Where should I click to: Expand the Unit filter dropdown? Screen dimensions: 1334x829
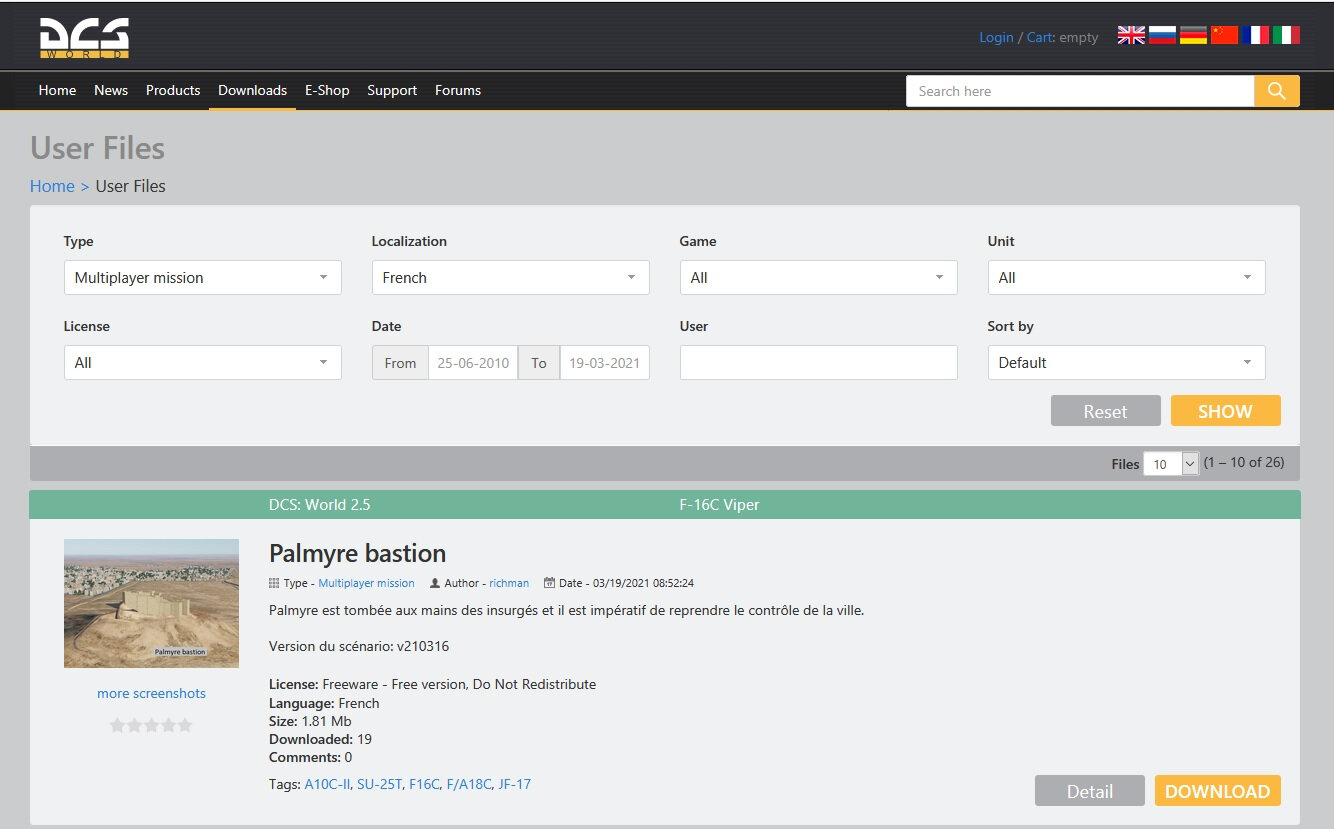click(1126, 278)
